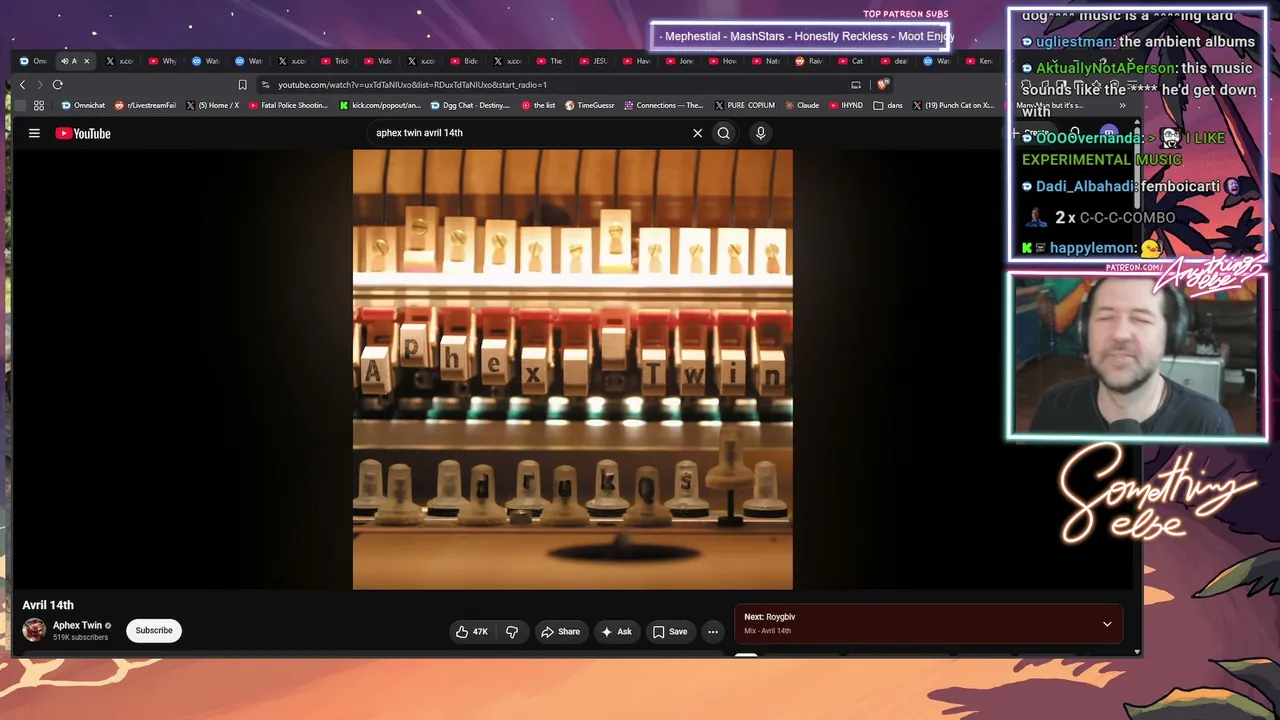Open the Aphex Twin channel name link
This screenshot has height=720, width=1280.
tap(77, 625)
